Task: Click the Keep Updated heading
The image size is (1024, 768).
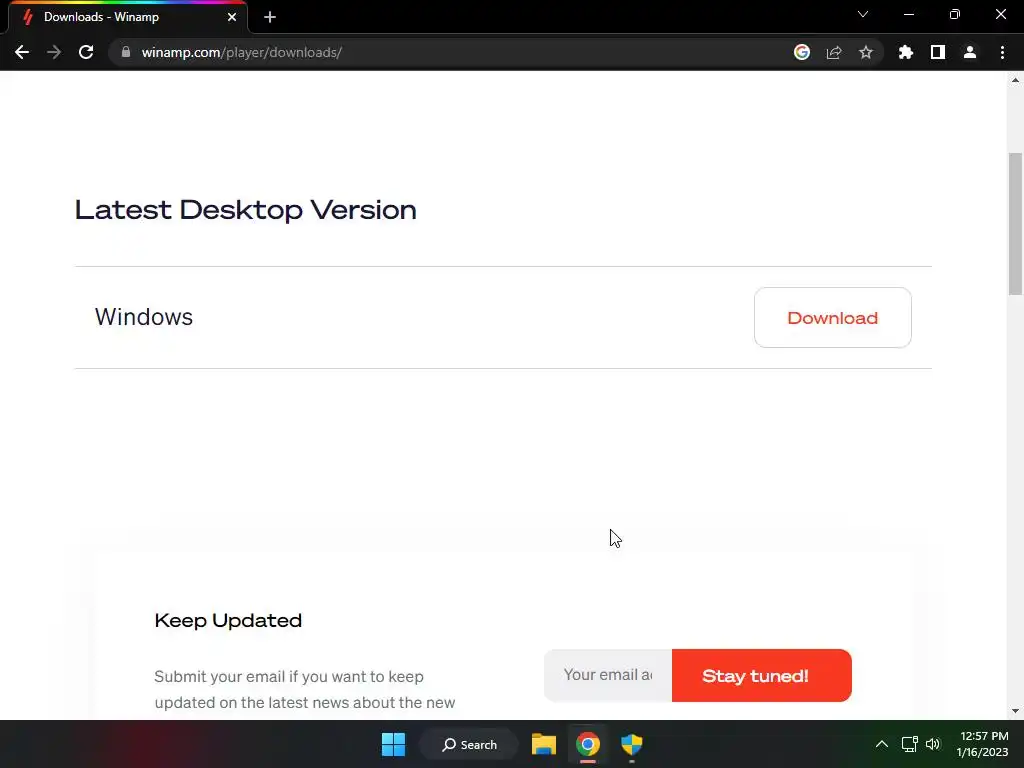Action: coord(228,620)
